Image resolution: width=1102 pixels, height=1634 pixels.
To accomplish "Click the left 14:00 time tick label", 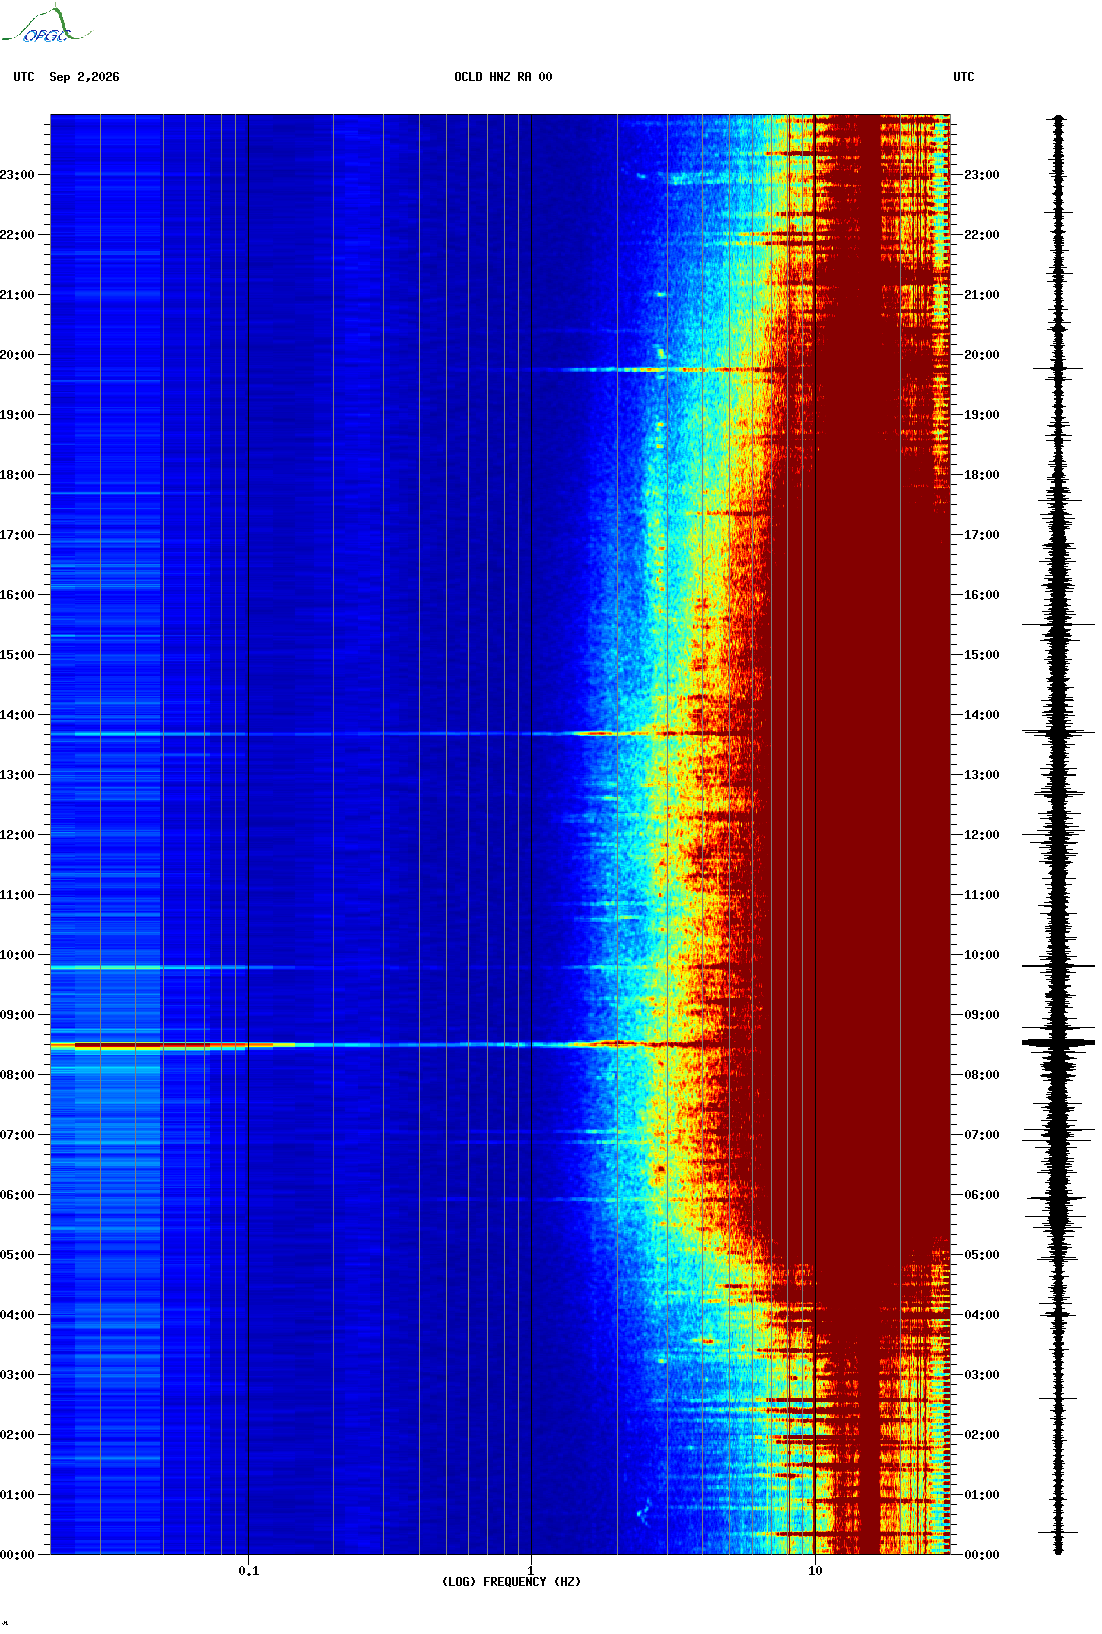I will coord(17,715).
